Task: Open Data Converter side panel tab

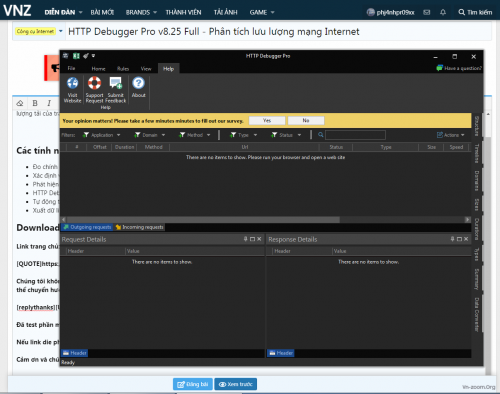Action: coord(477,314)
